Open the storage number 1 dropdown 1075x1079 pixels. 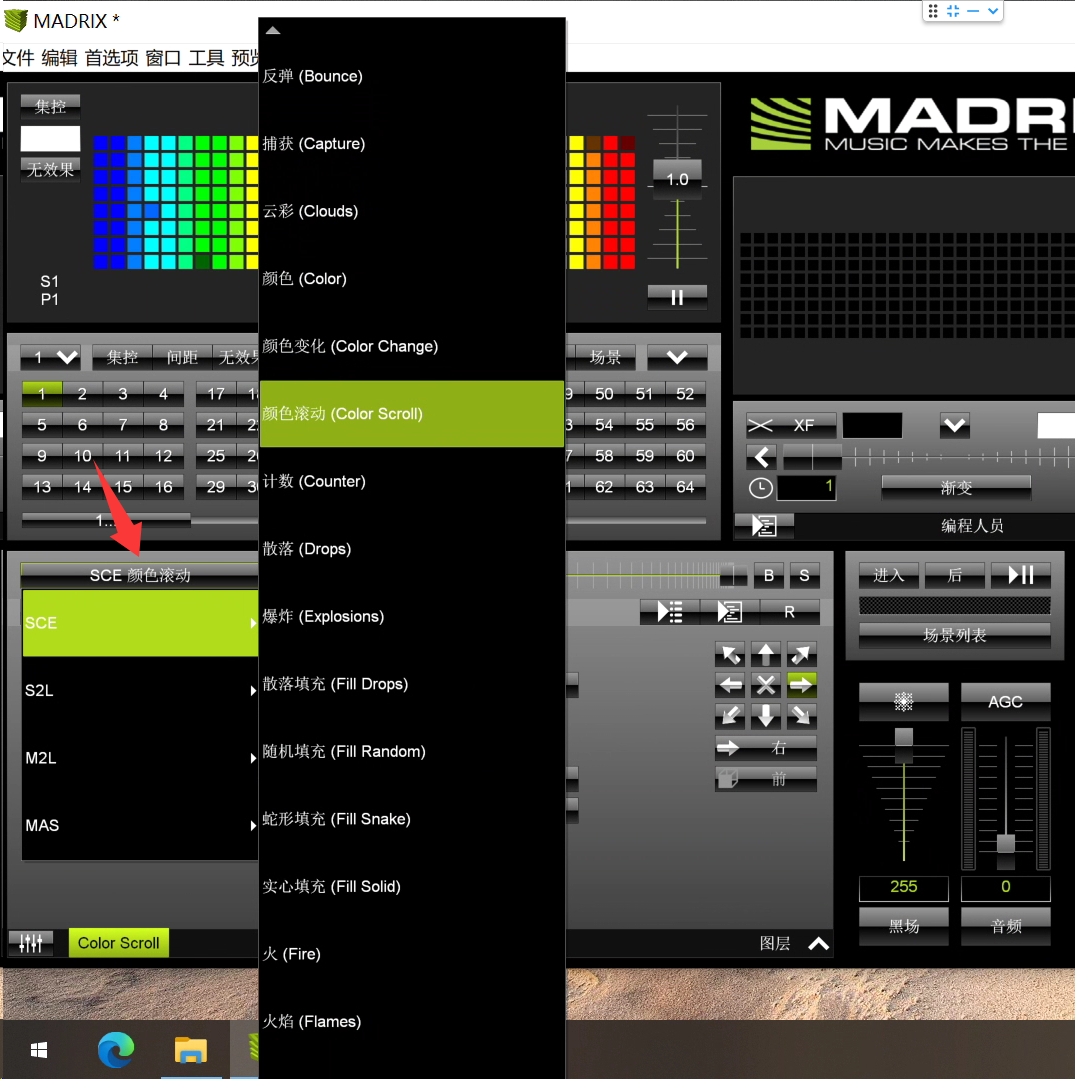(x=51, y=357)
